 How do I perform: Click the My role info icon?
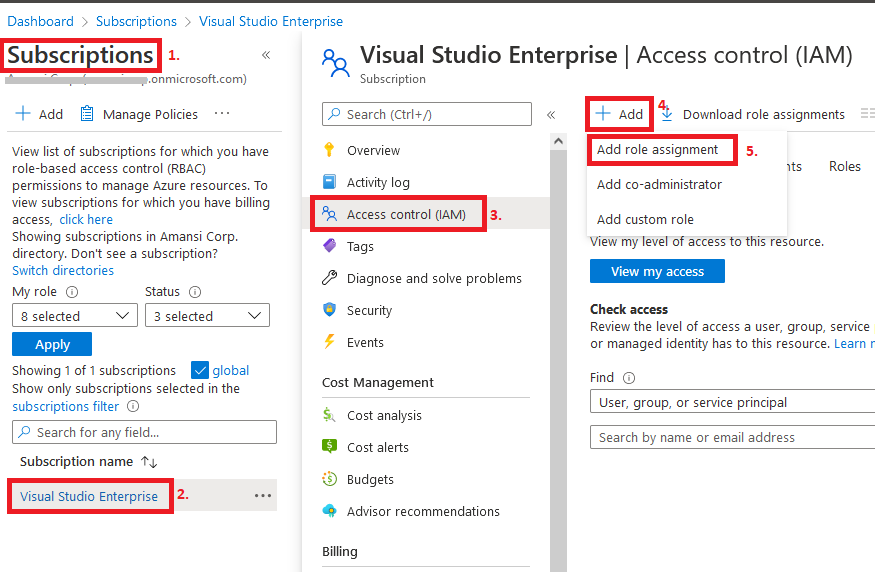click(72, 292)
